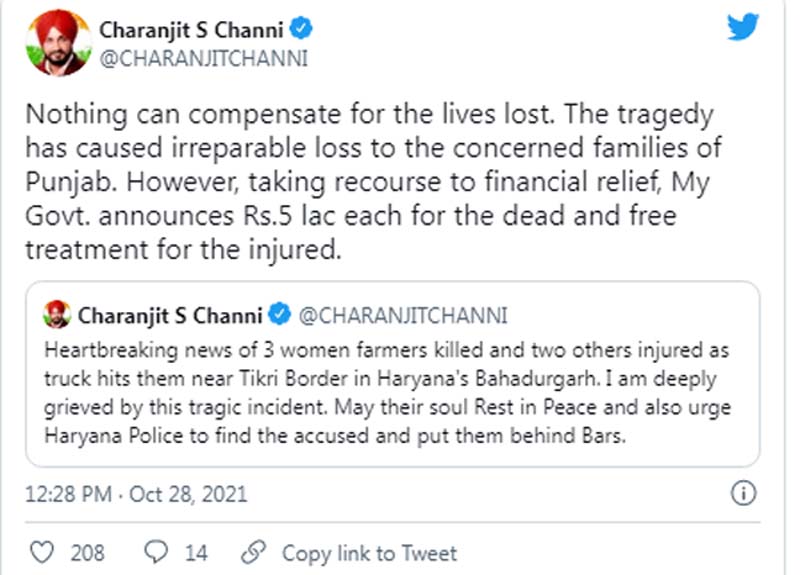Click the top @CHARANJITCHANNI handle
The height and width of the screenshot is (575, 800).
(204, 59)
